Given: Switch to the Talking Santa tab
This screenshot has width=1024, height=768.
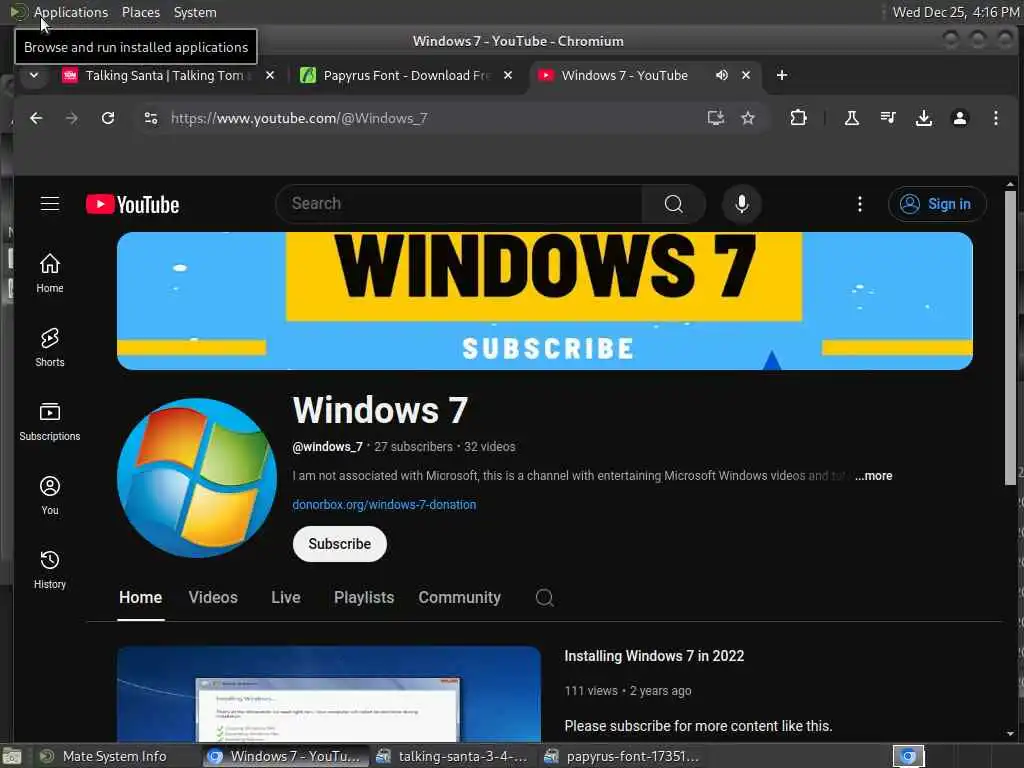Looking at the screenshot, I should (163, 75).
